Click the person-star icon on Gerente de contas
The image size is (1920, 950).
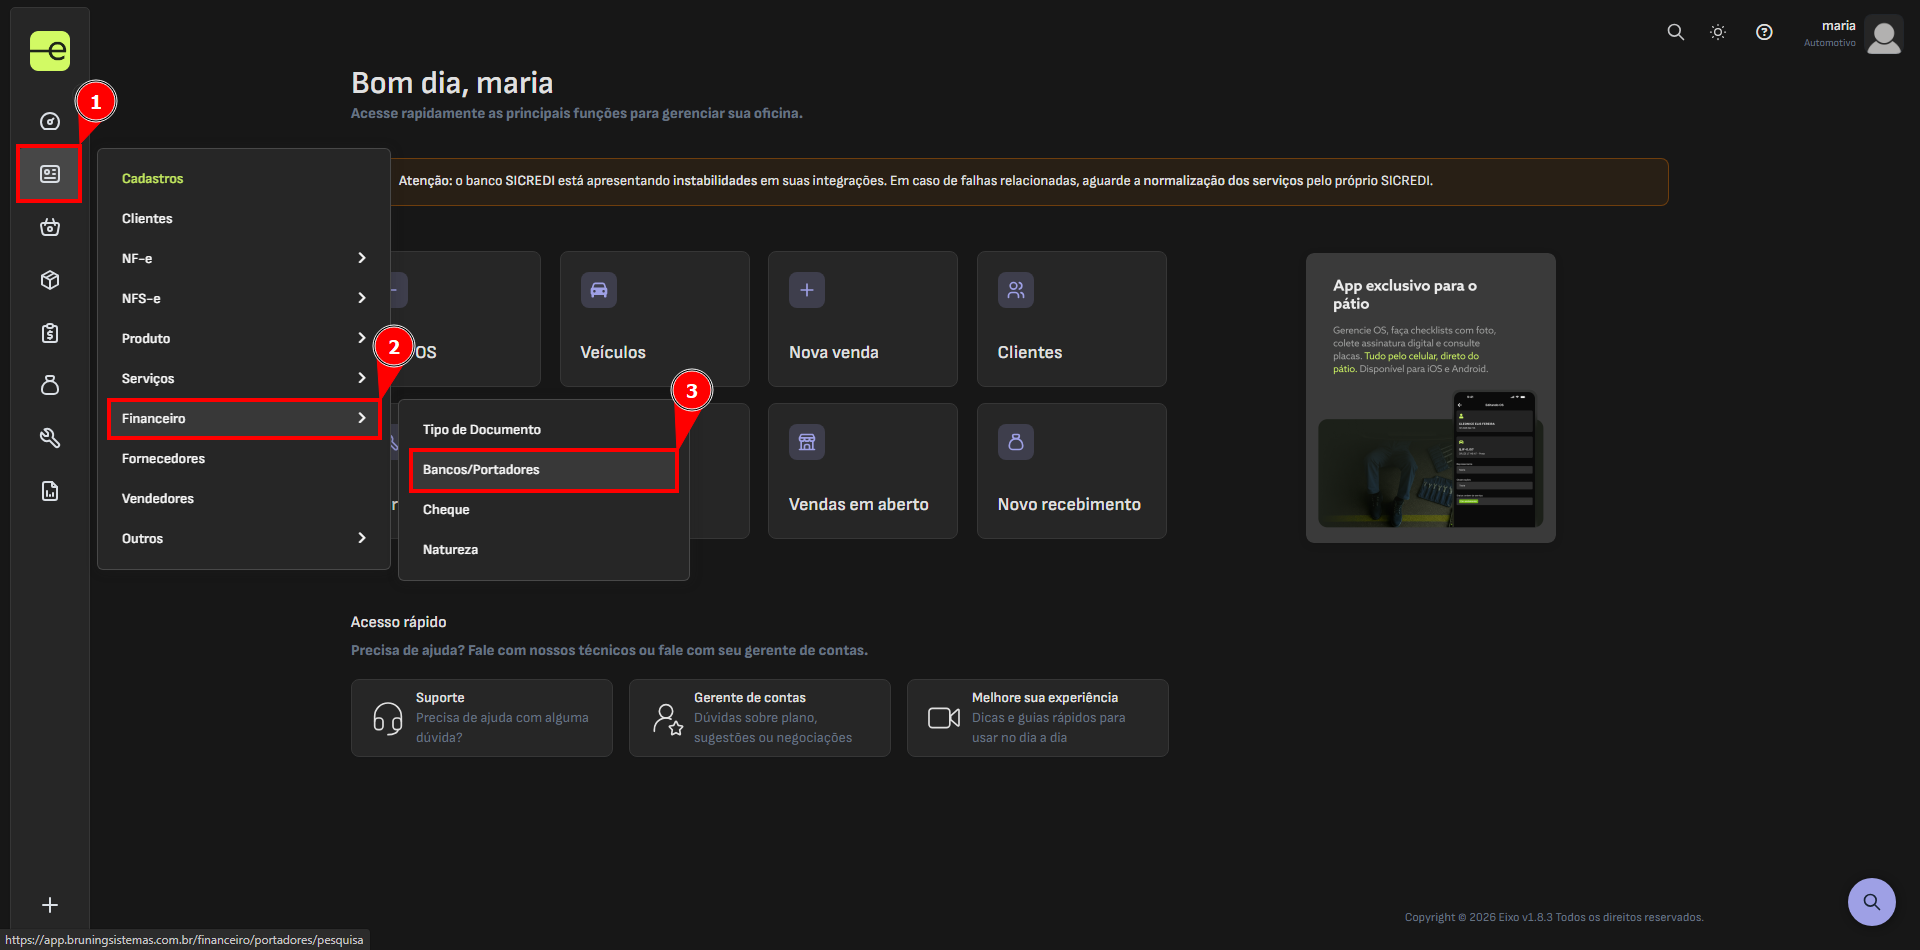[667, 718]
